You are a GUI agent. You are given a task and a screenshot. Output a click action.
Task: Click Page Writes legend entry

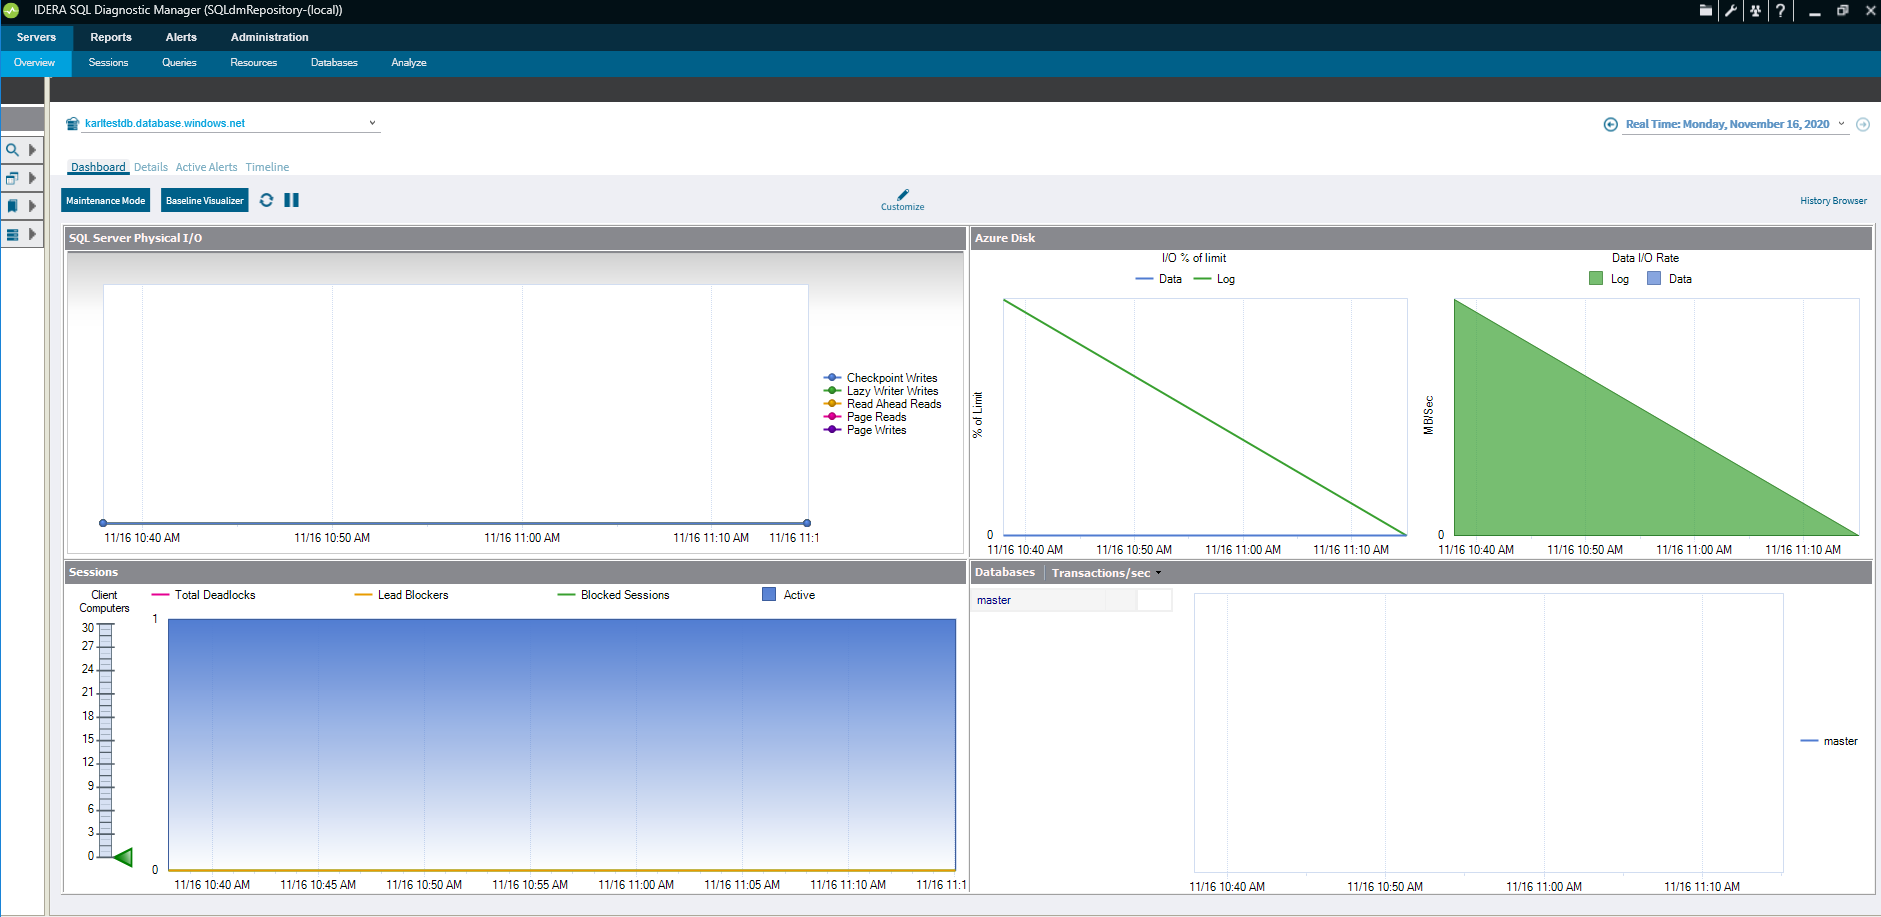pyautogui.click(x=865, y=430)
